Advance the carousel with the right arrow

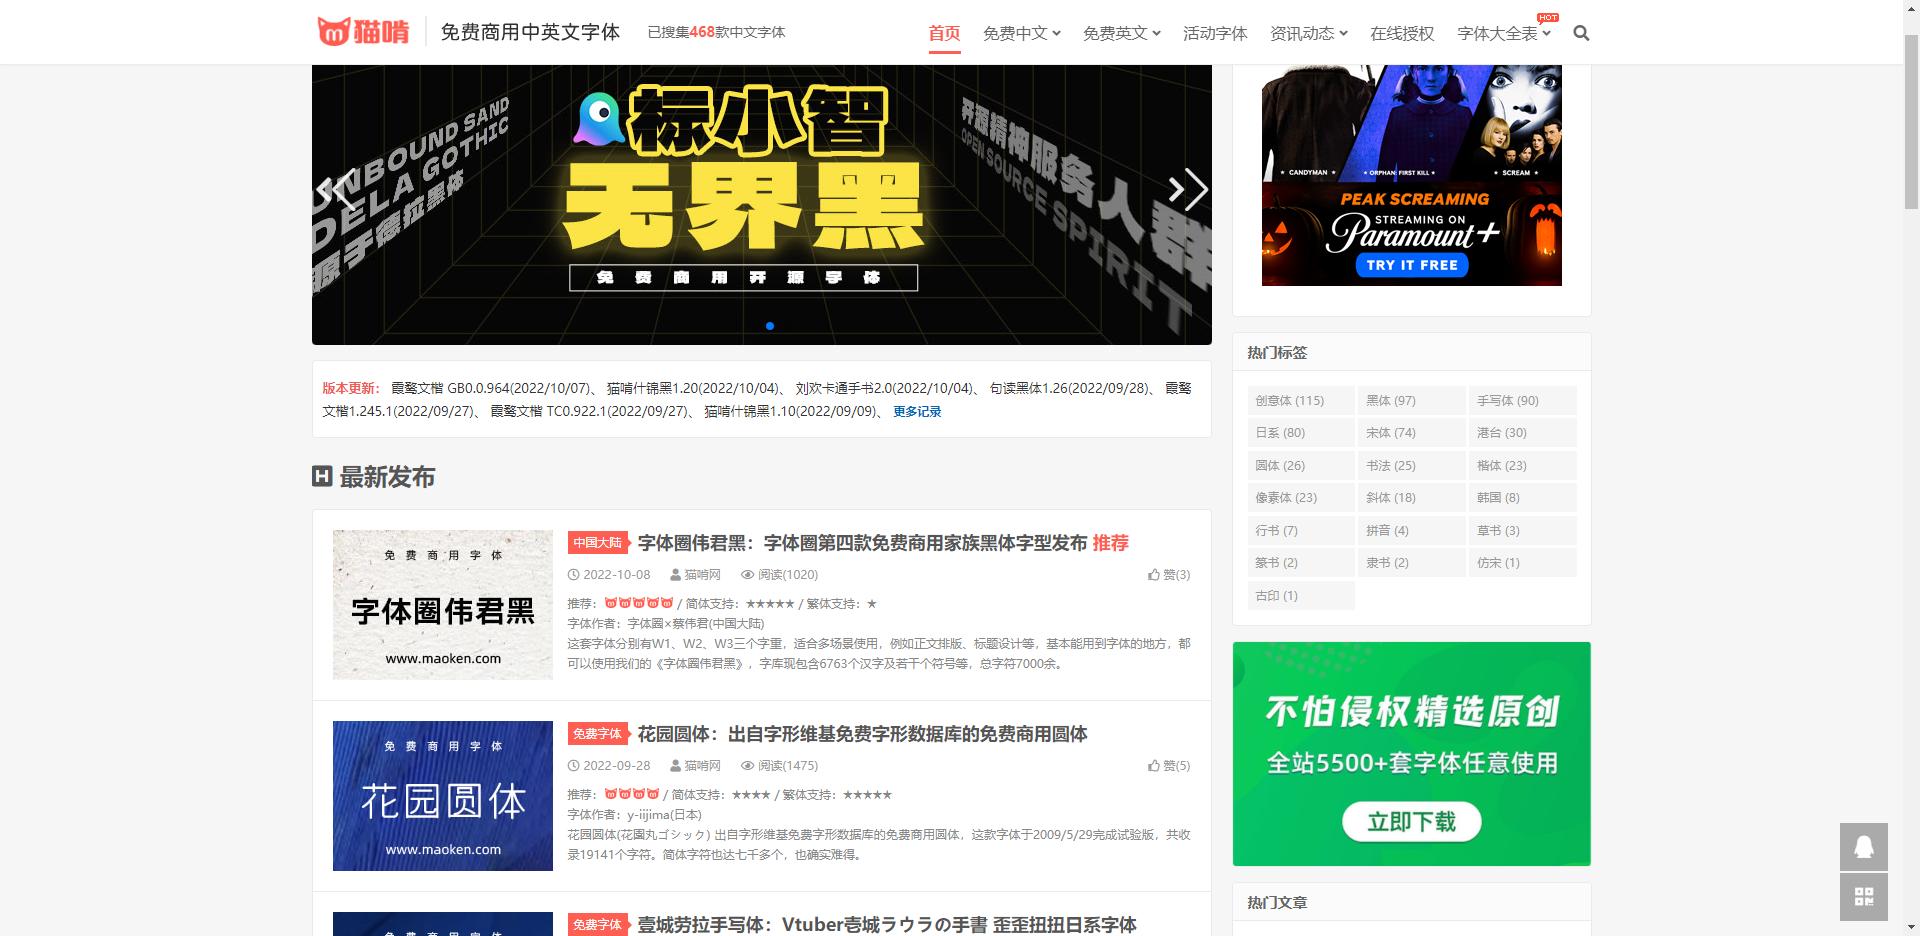pyautogui.click(x=1186, y=190)
